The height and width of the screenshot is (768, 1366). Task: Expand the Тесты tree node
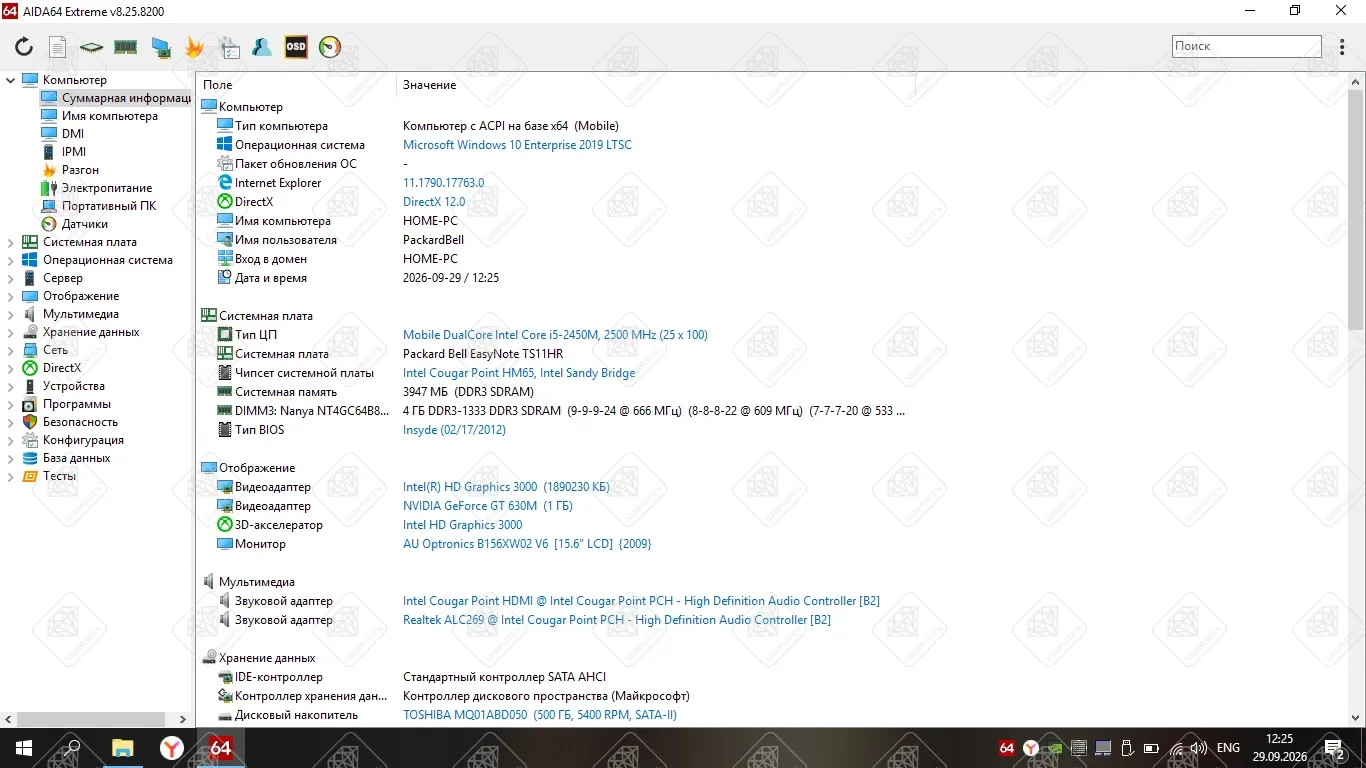click(x=11, y=476)
